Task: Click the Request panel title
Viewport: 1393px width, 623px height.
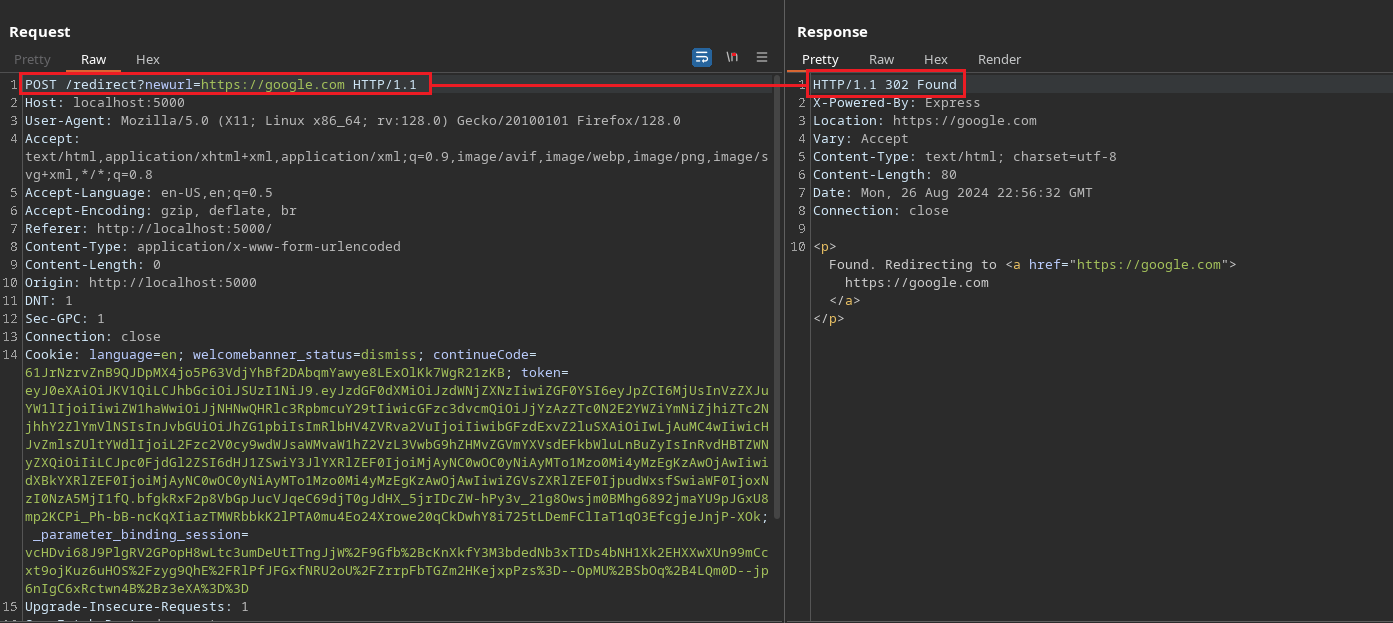Action: coord(40,32)
